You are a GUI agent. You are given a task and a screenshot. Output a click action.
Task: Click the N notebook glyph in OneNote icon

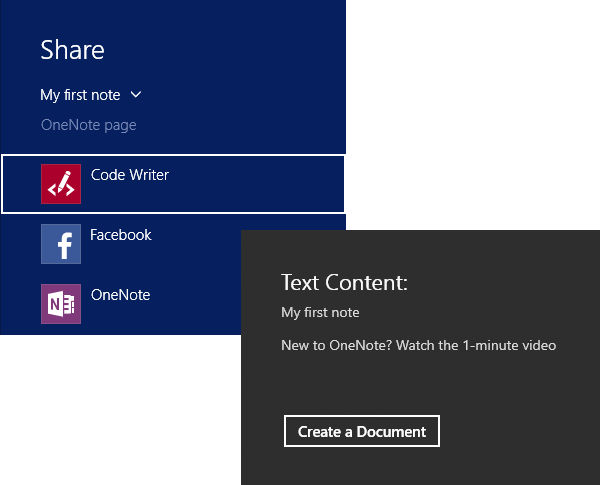(55, 304)
